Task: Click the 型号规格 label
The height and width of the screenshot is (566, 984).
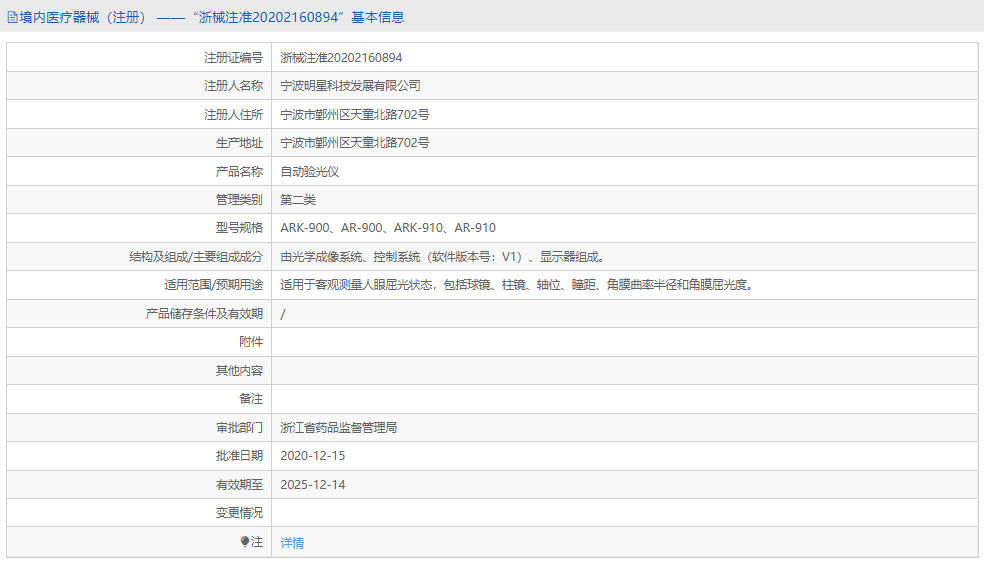Action: [239, 228]
